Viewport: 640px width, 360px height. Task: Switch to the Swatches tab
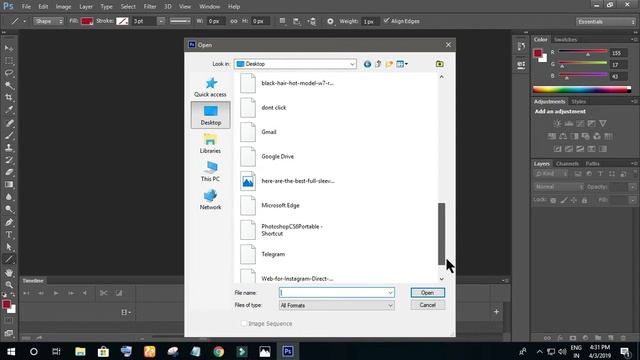pyautogui.click(x=565, y=40)
